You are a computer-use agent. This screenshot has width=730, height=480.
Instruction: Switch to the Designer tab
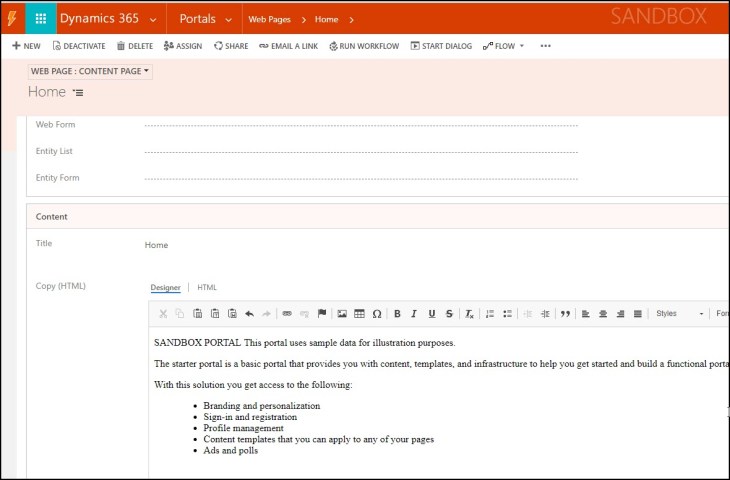pyautogui.click(x=165, y=287)
